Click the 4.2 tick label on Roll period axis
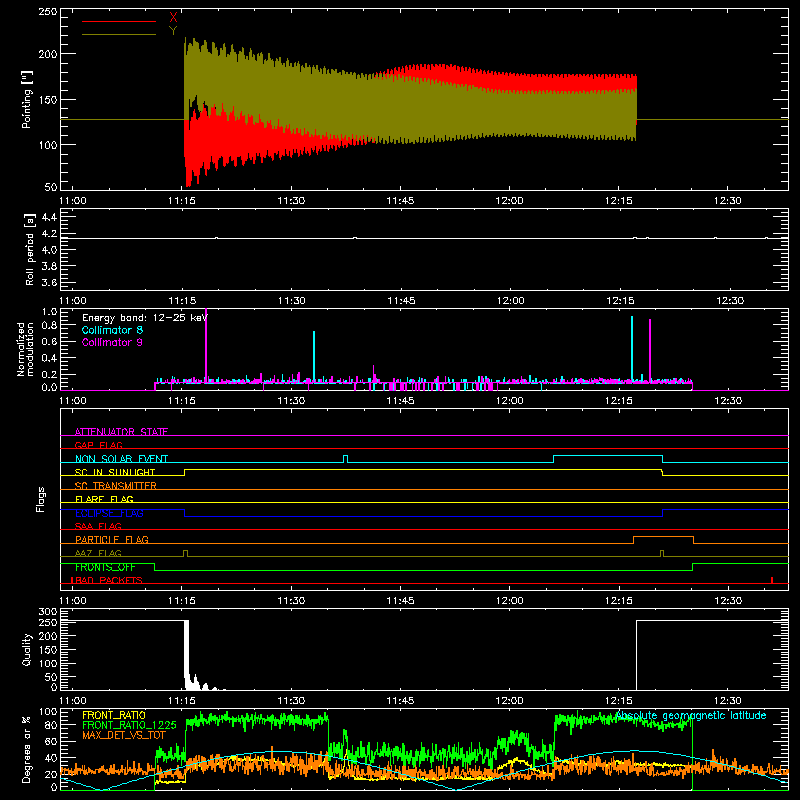The image size is (800, 800). pos(49,234)
